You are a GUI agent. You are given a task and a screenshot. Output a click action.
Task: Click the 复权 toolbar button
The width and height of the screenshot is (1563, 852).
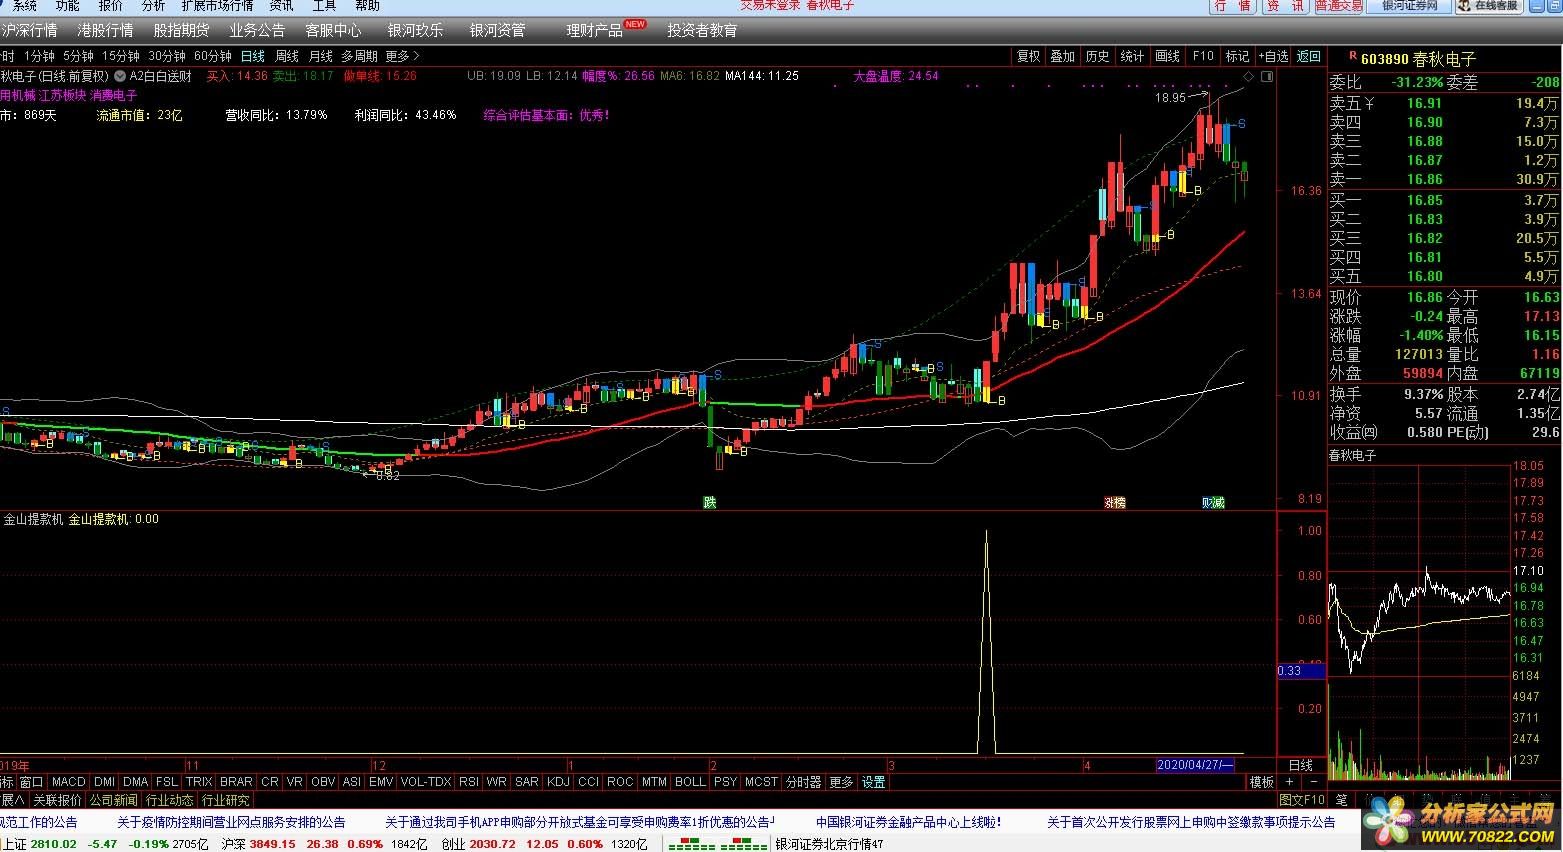tap(1028, 56)
